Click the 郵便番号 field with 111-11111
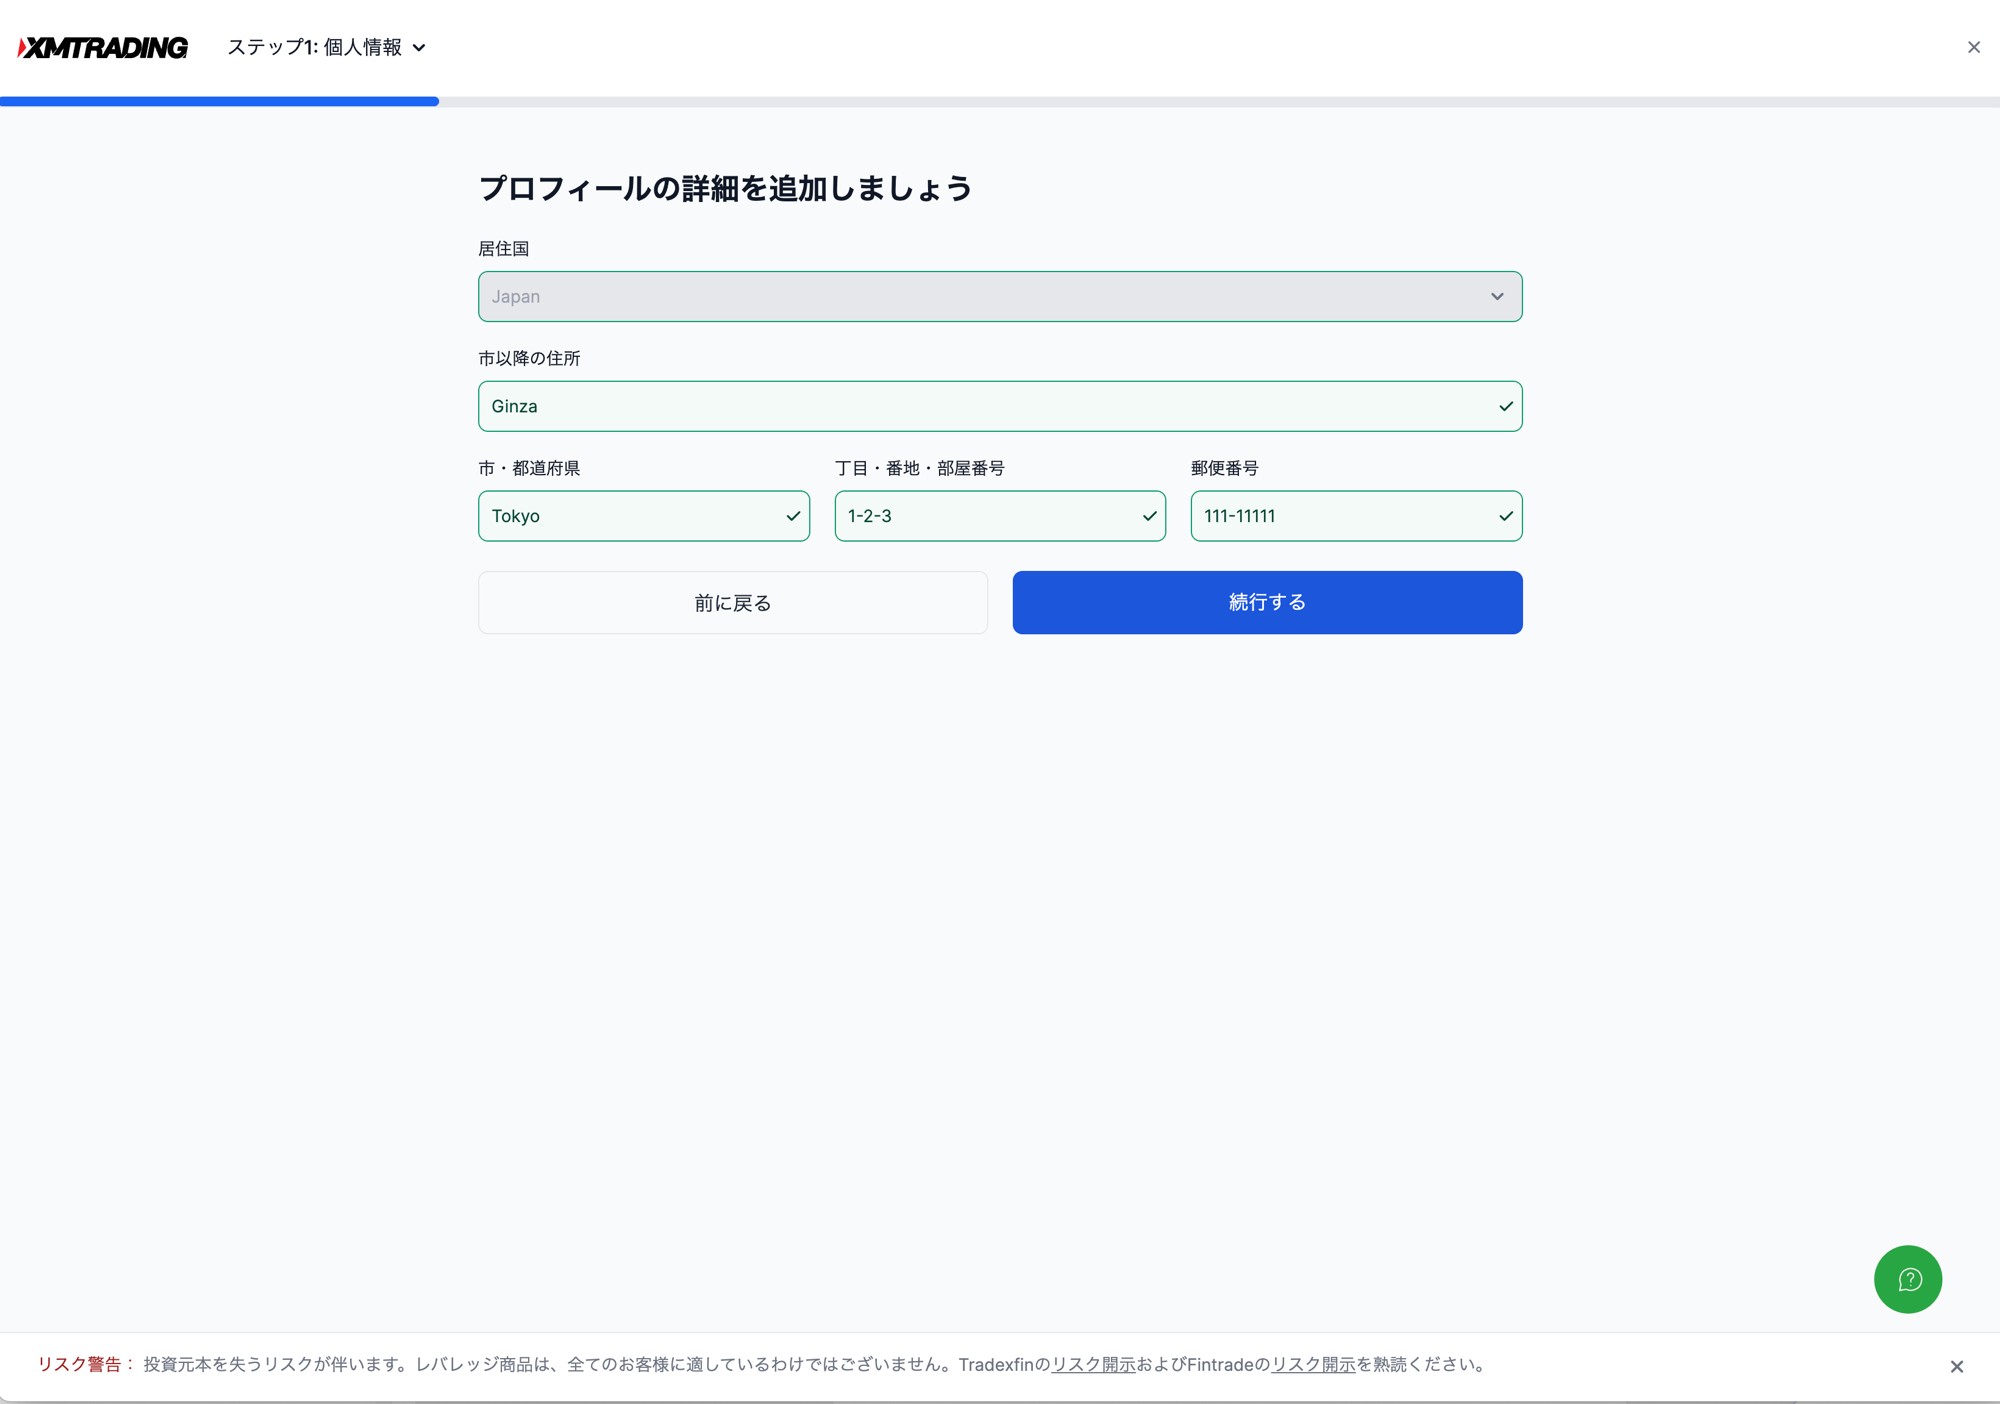Image resolution: width=2000 pixels, height=1404 pixels. tap(1356, 516)
